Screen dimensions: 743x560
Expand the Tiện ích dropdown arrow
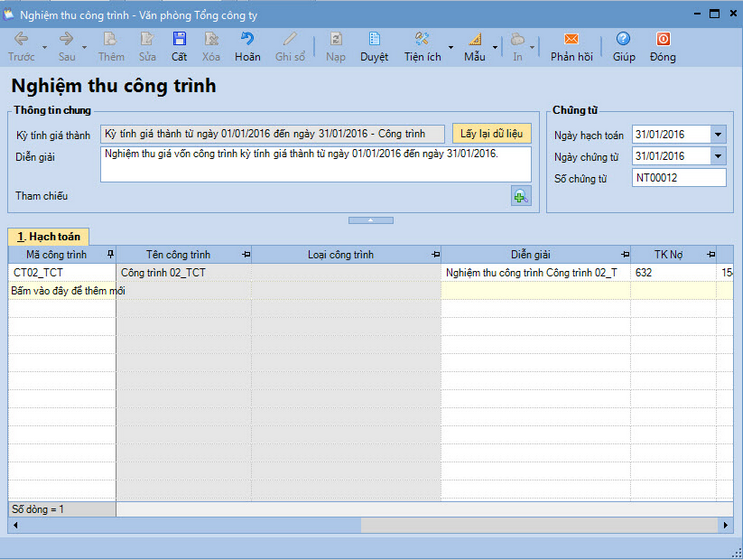pos(451,47)
